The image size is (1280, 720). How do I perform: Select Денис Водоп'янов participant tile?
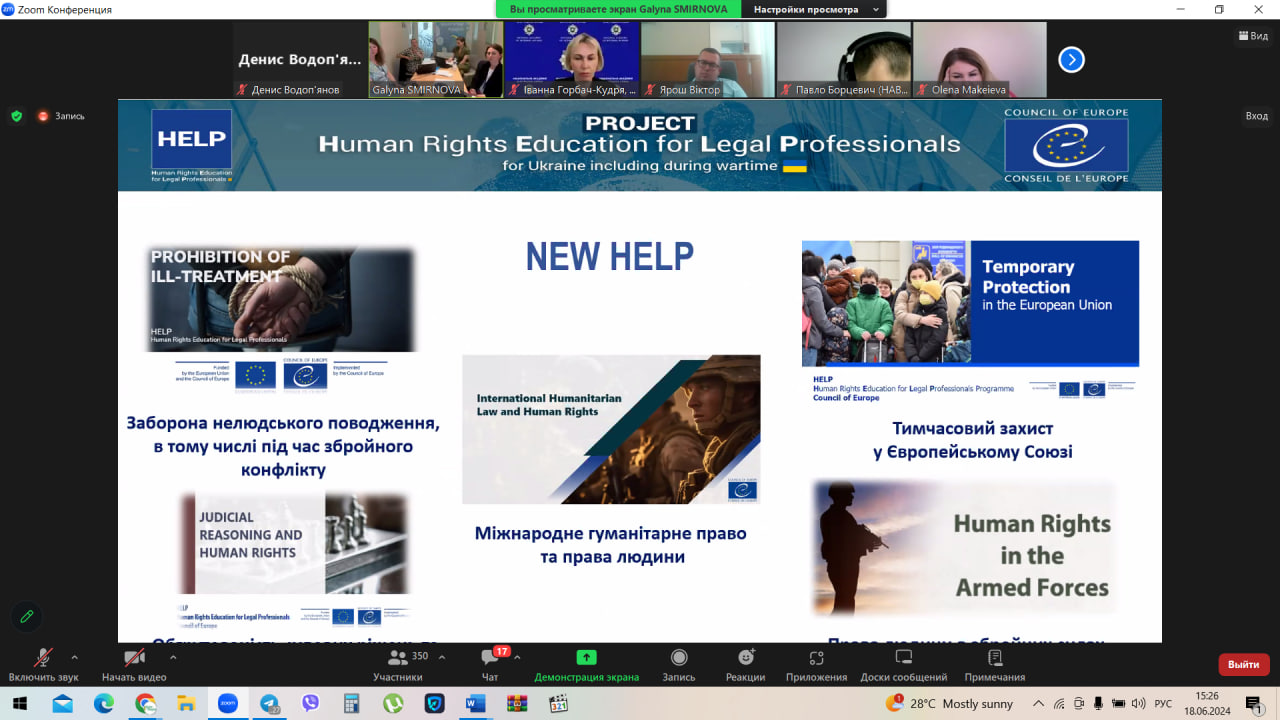[x=300, y=60]
